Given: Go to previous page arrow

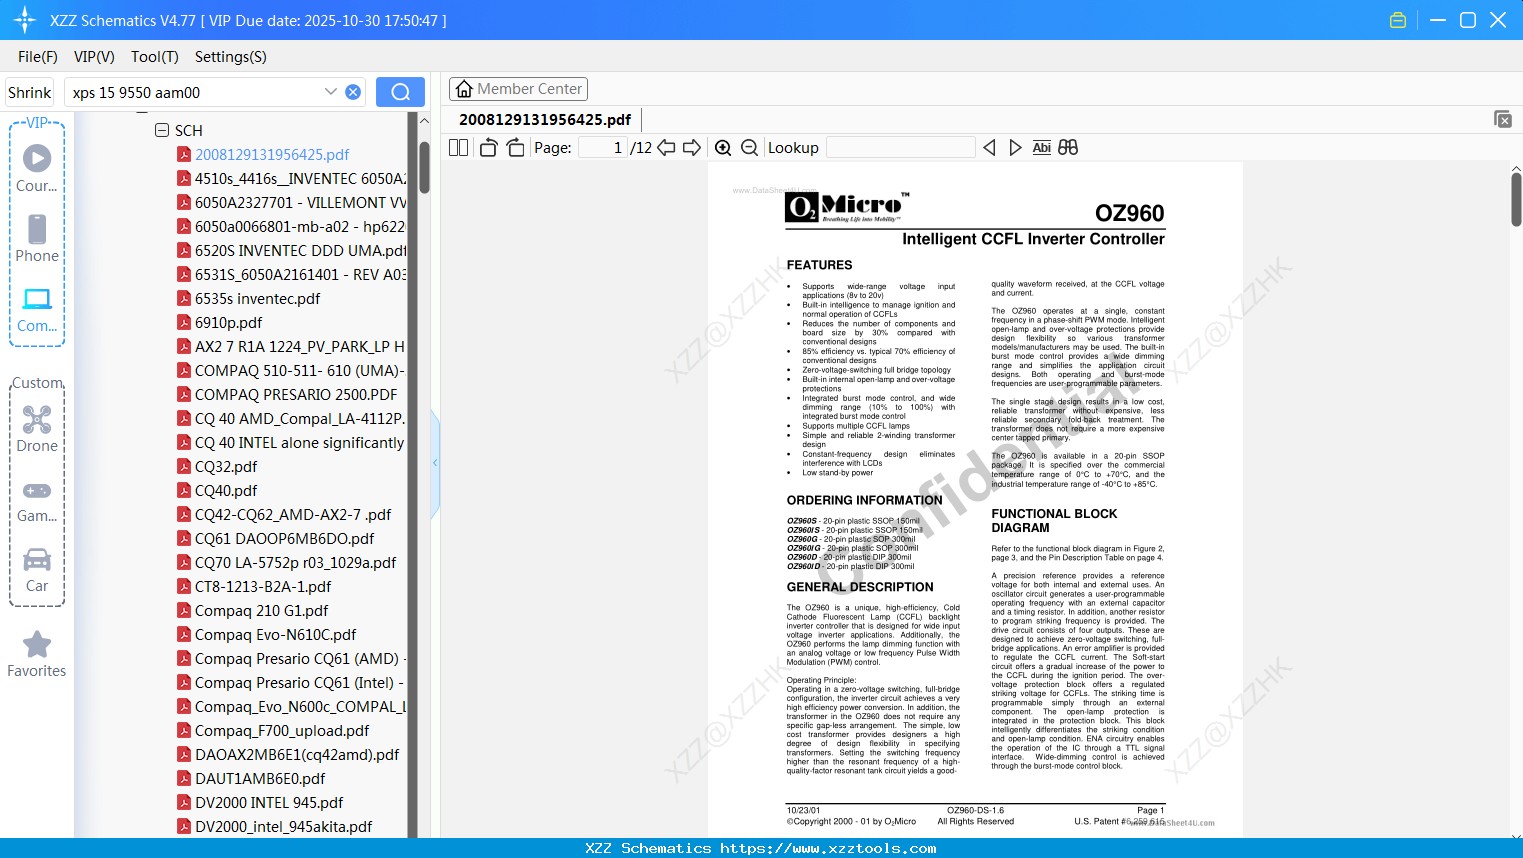Looking at the screenshot, I should click(x=666, y=148).
